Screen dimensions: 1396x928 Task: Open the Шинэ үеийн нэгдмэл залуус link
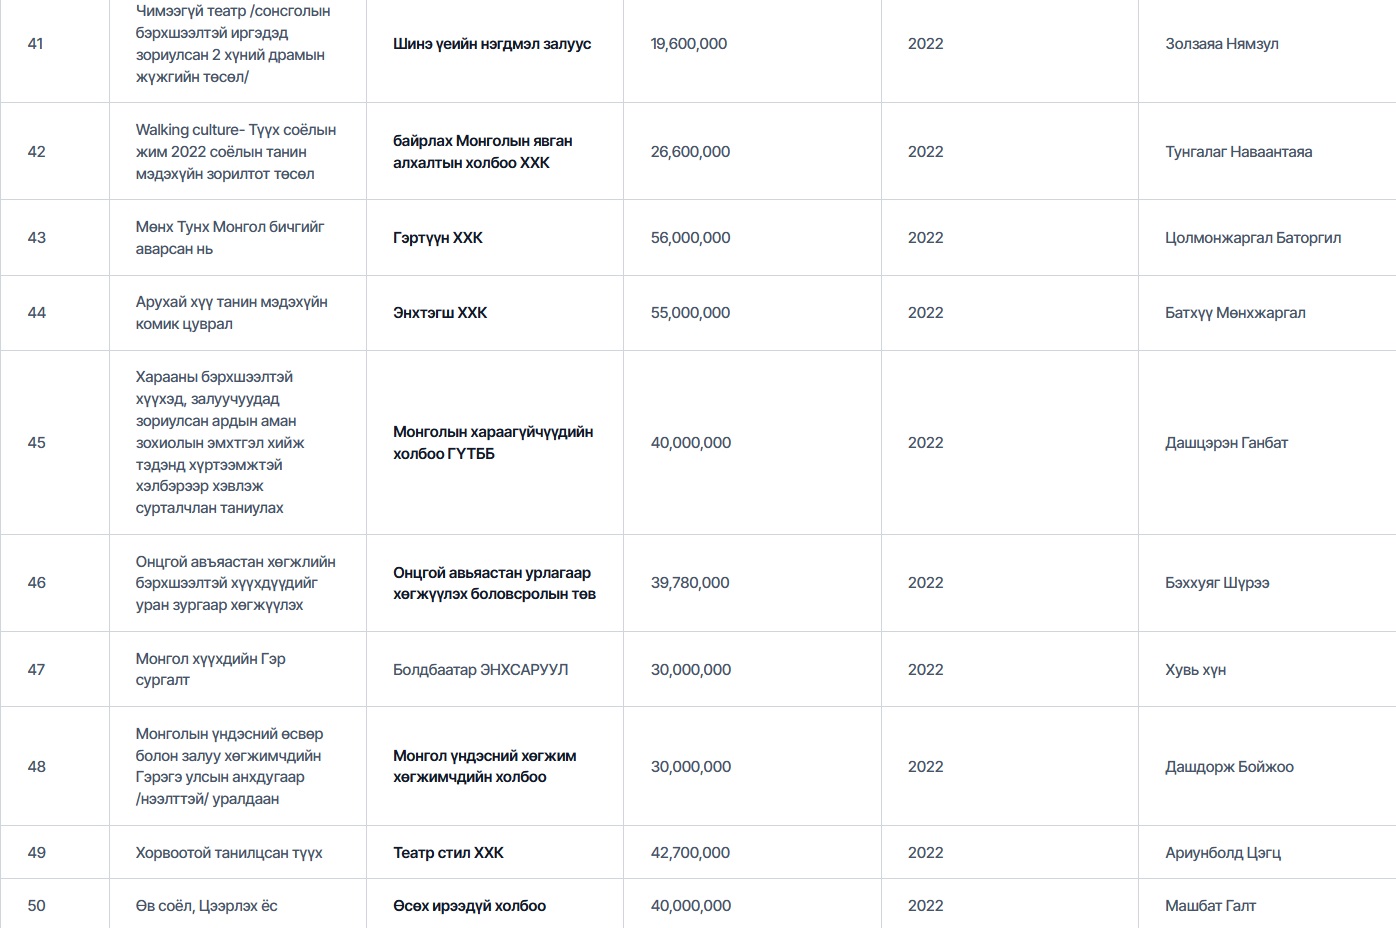pos(492,44)
